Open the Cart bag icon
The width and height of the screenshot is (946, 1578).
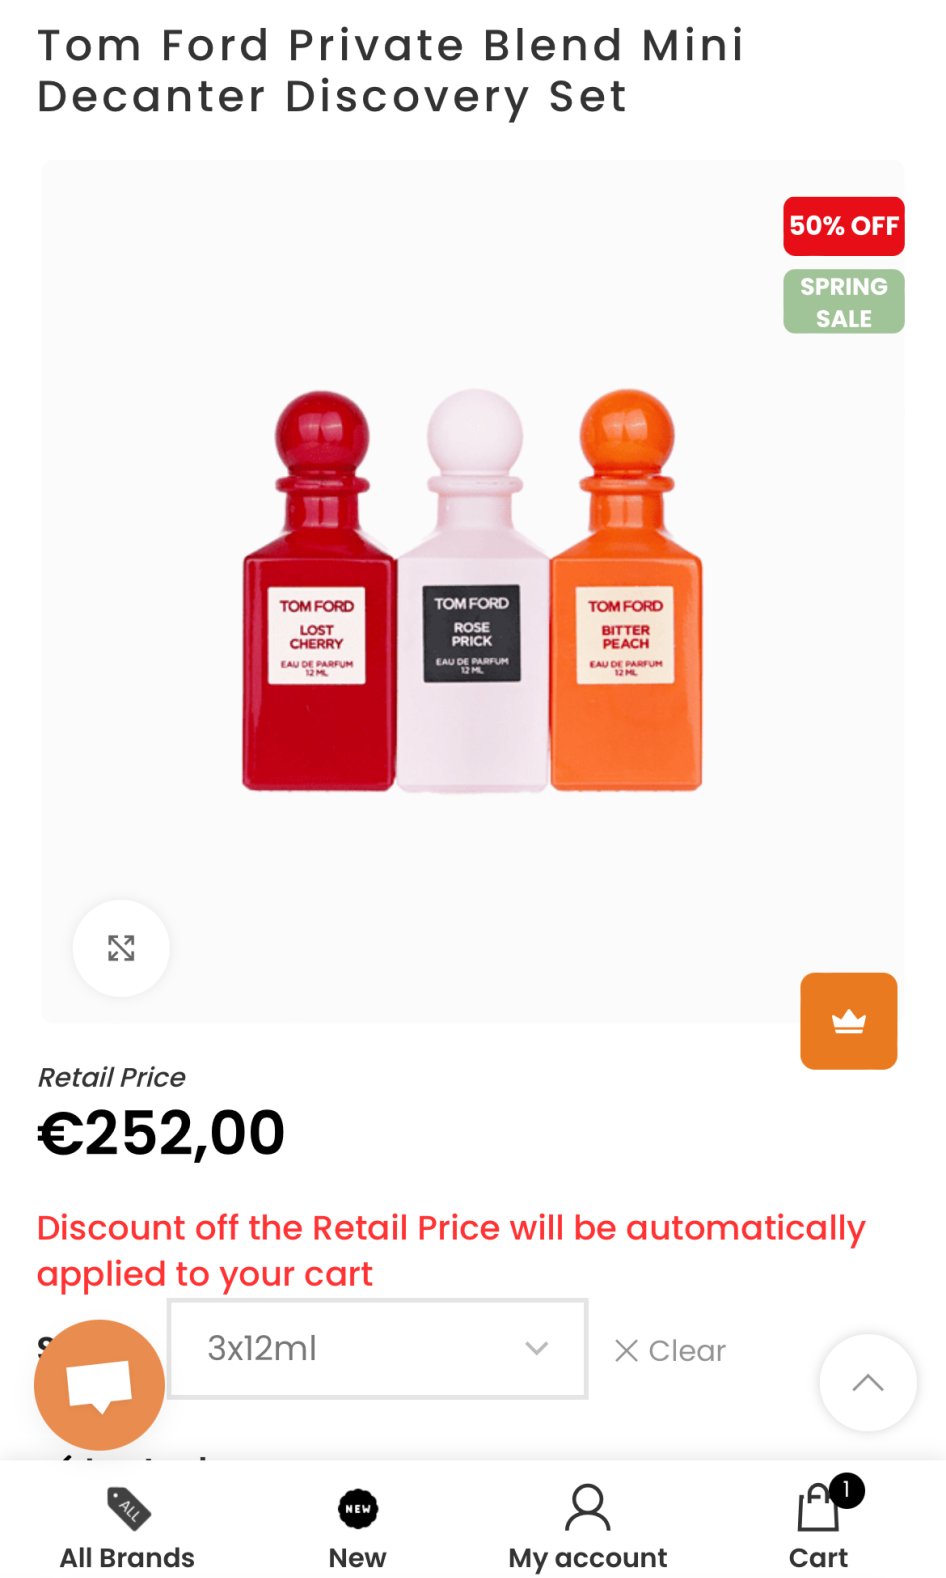pos(817,1509)
